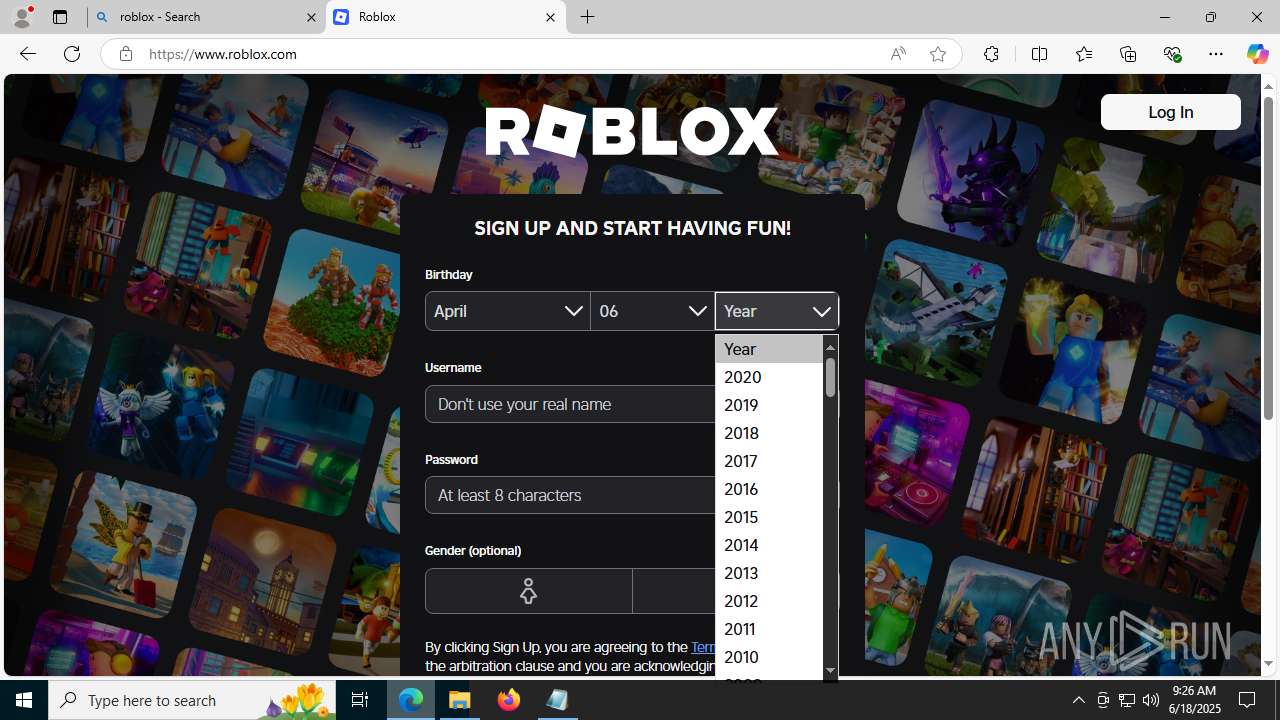View site information lock icon
The height and width of the screenshot is (720, 1280).
(125, 54)
